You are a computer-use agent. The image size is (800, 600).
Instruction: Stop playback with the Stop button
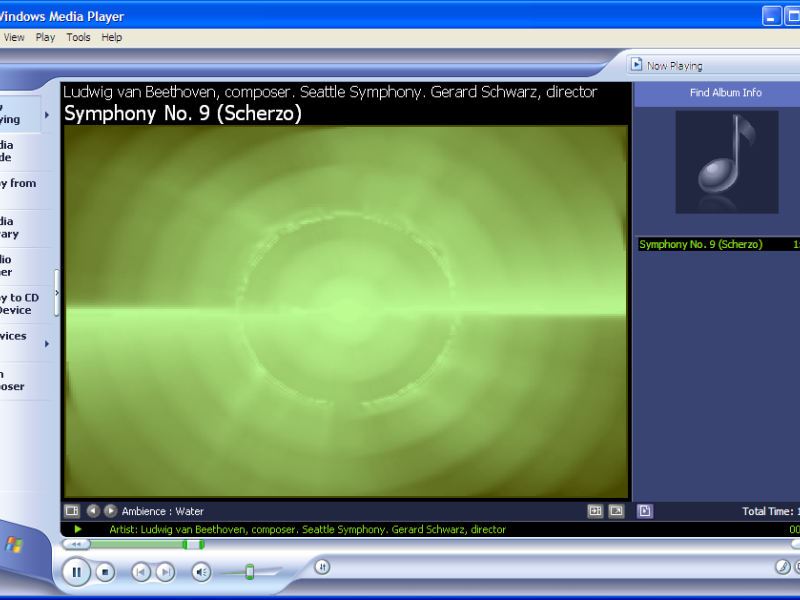pyautogui.click(x=105, y=572)
